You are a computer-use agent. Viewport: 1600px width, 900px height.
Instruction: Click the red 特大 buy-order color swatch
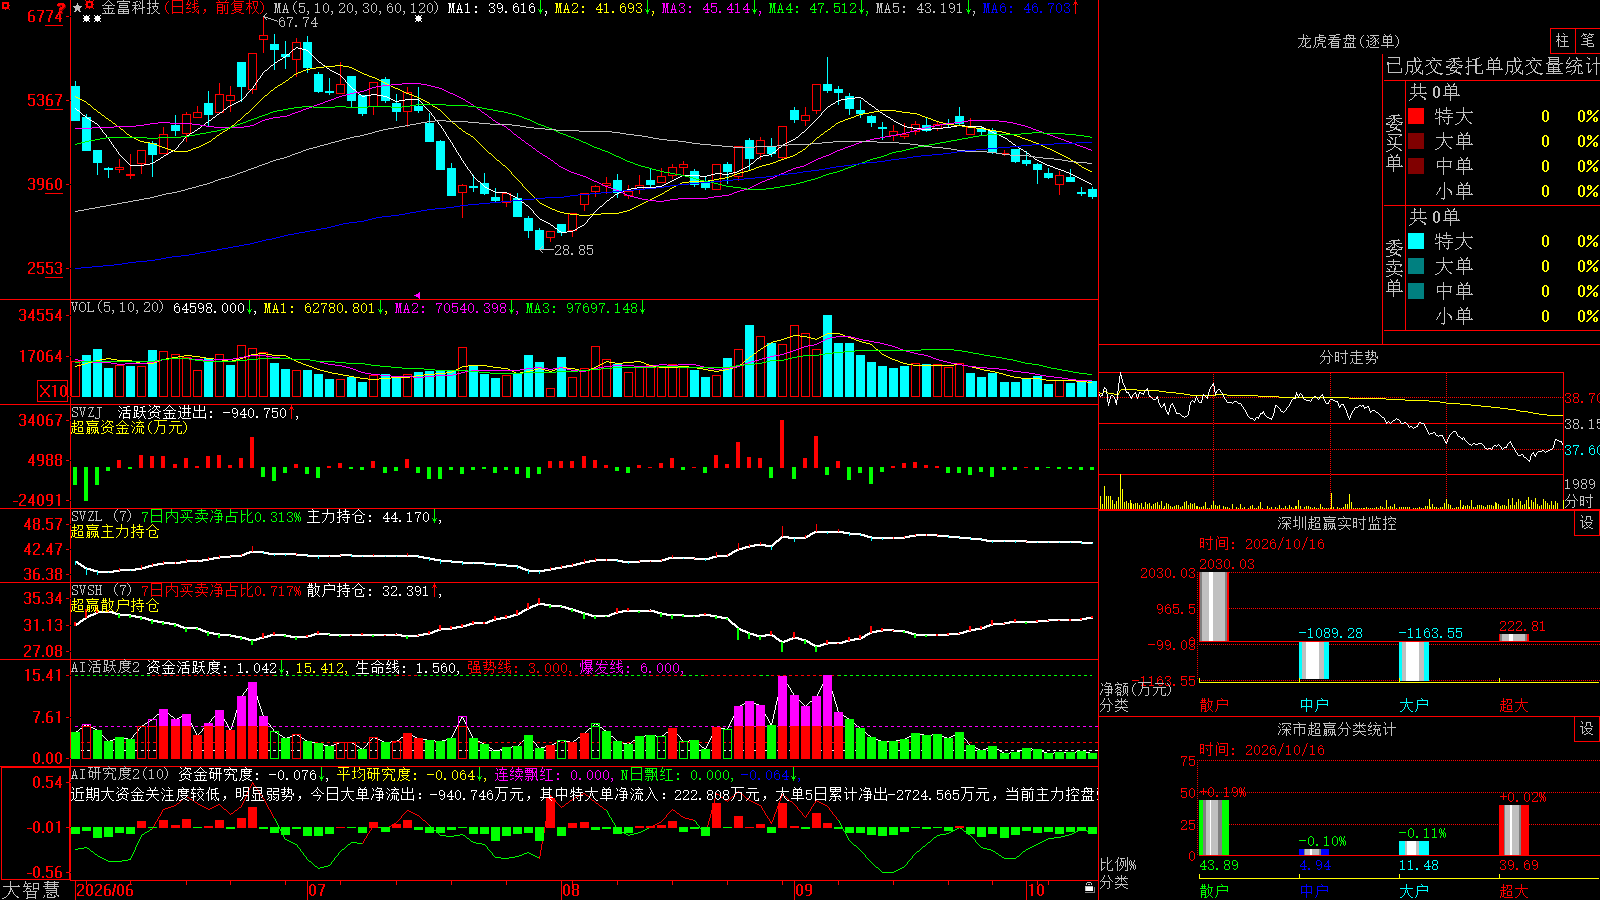click(1416, 116)
